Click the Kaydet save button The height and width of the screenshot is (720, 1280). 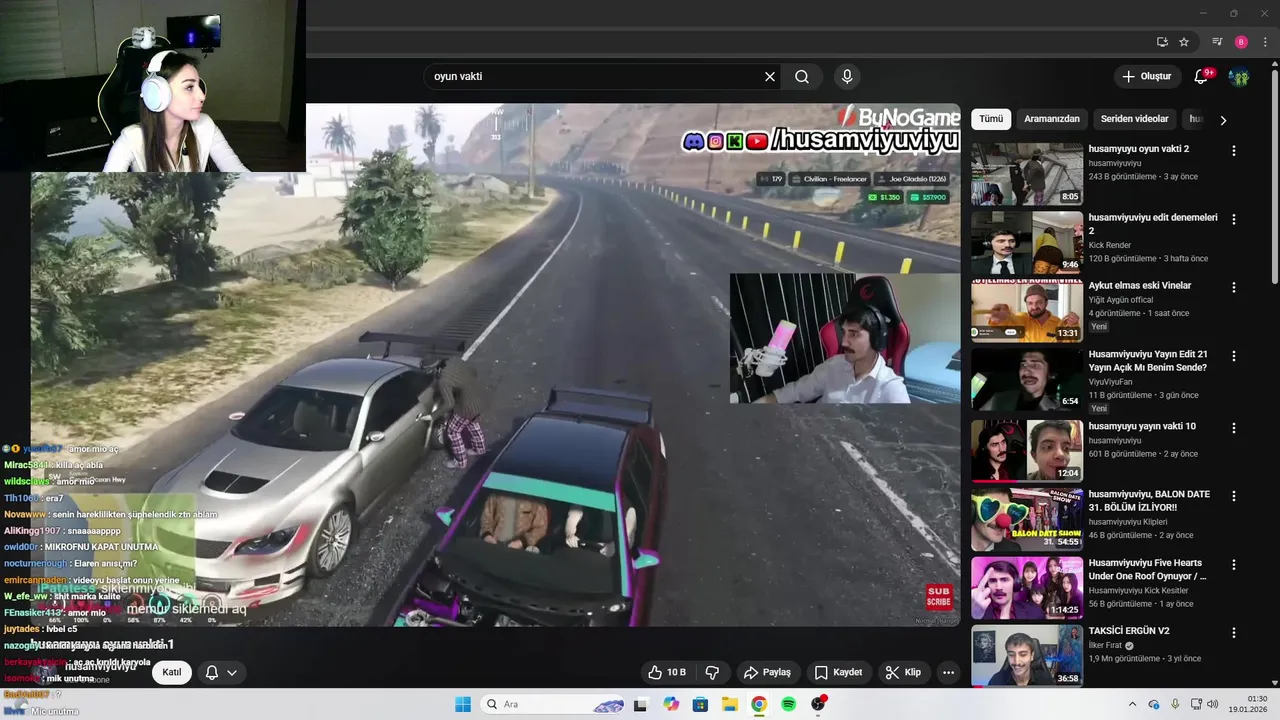point(838,672)
